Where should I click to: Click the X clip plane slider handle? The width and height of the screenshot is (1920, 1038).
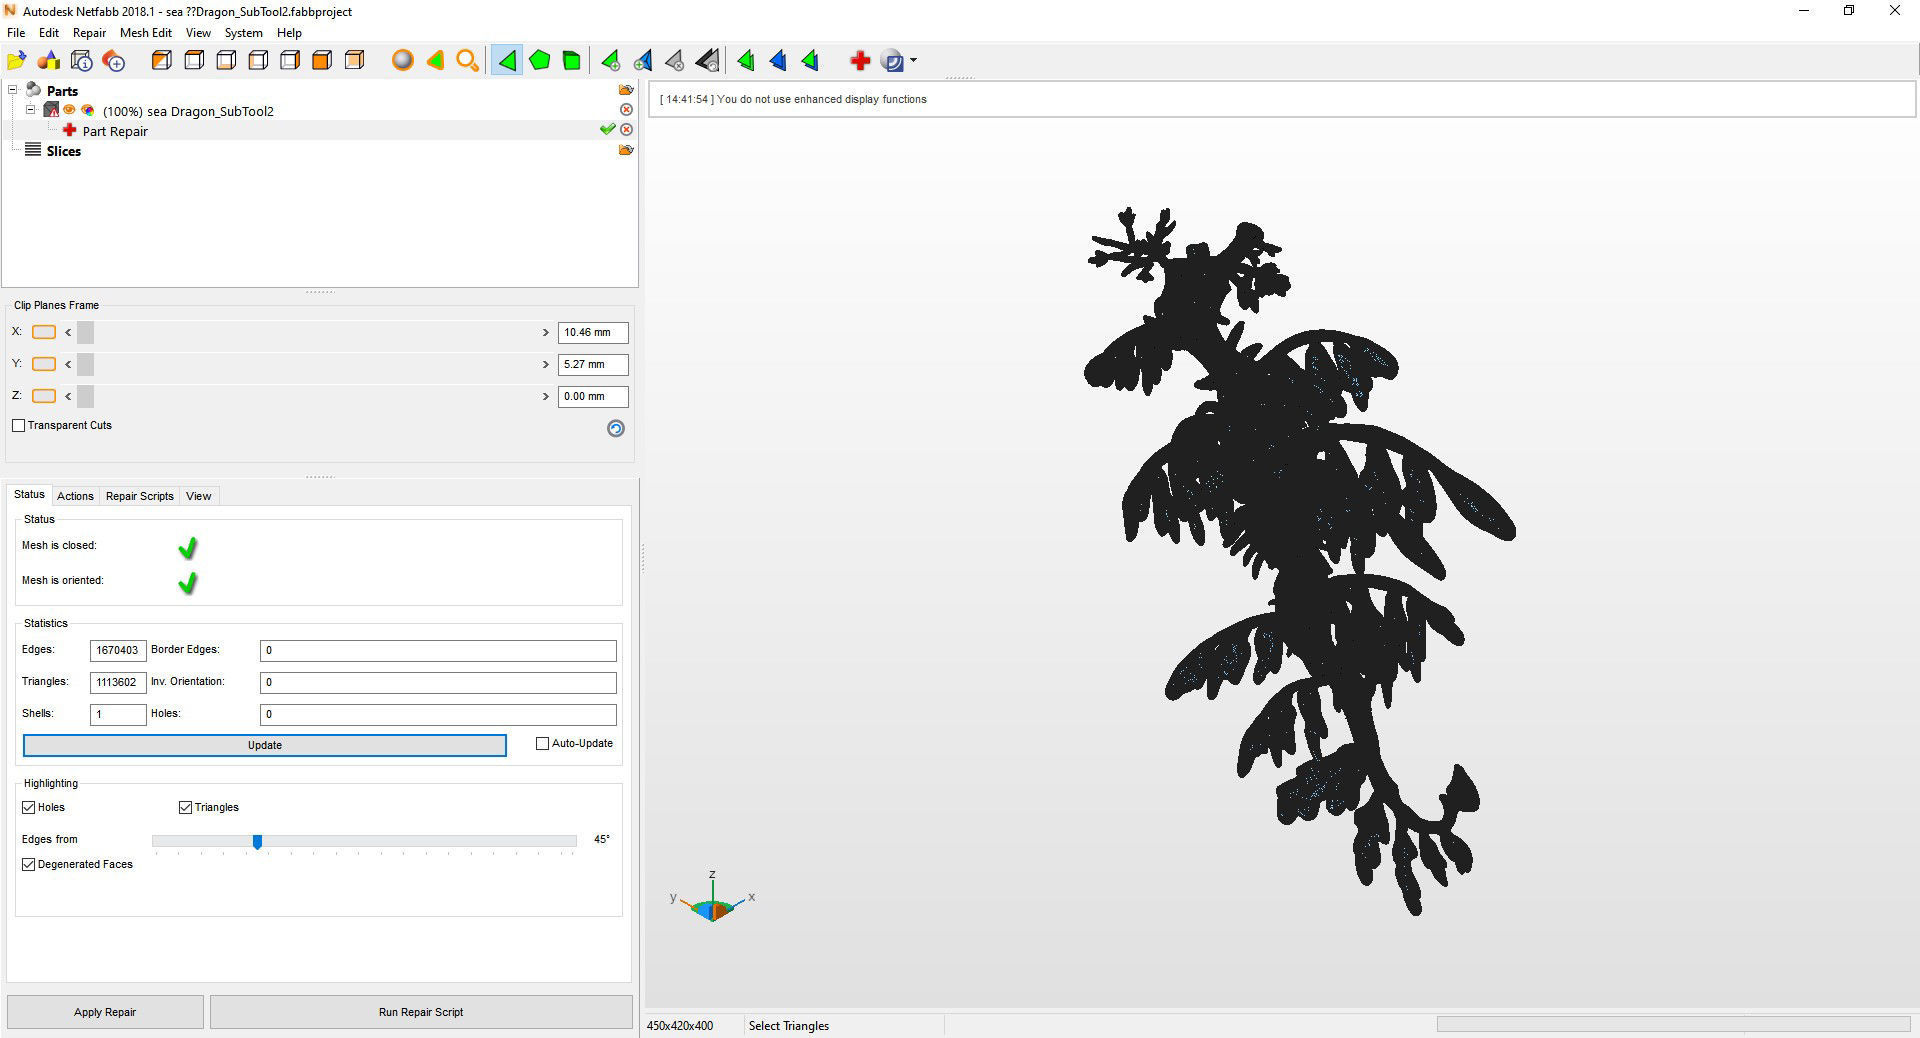click(x=85, y=332)
